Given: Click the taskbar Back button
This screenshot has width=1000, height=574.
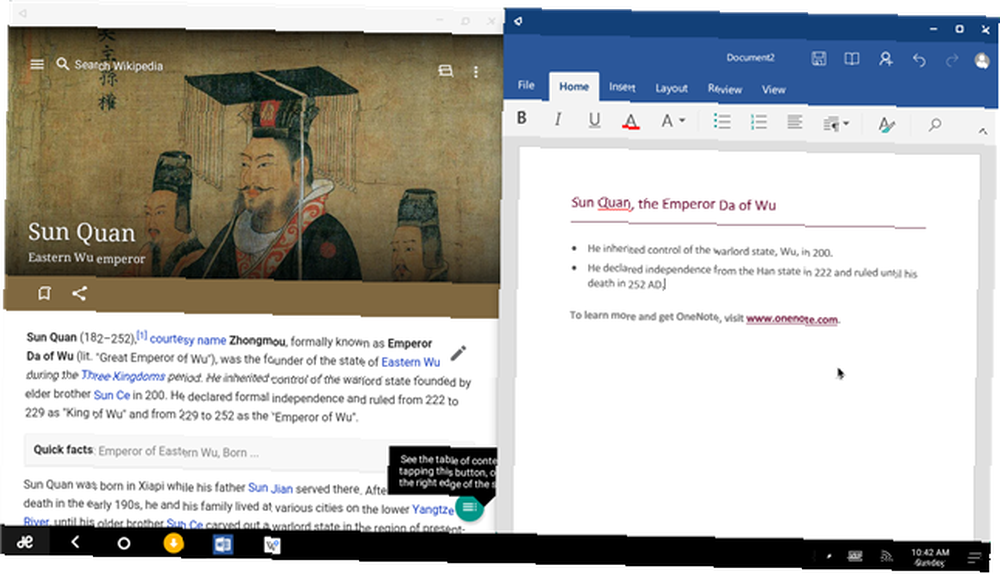Looking at the screenshot, I should pyautogui.click(x=75, y=542).
